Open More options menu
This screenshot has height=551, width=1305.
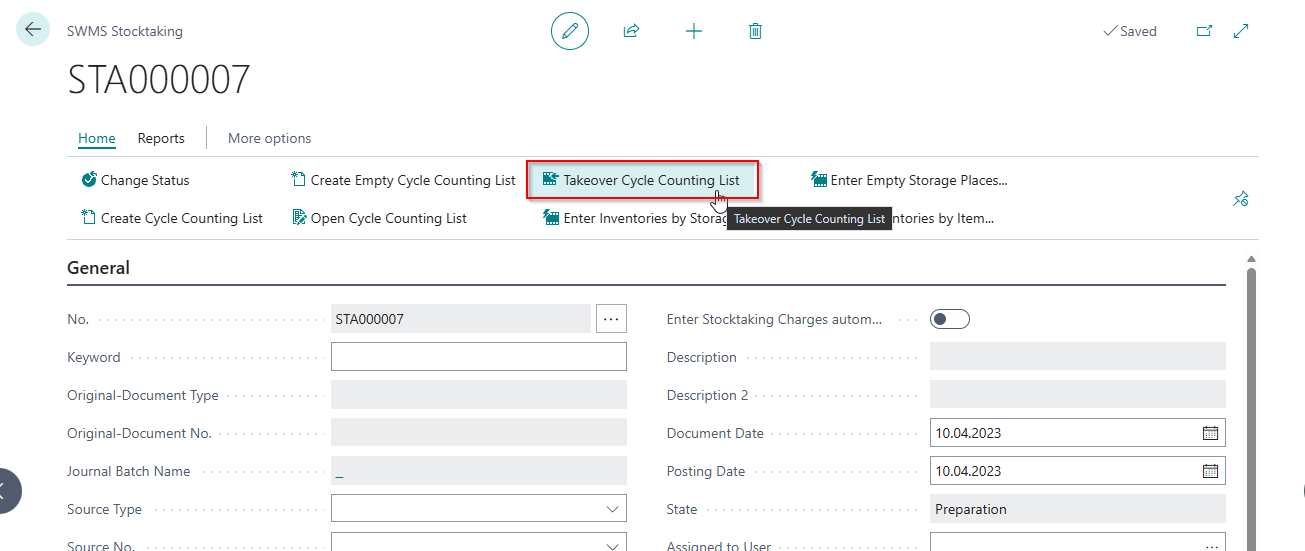[269, 138]
